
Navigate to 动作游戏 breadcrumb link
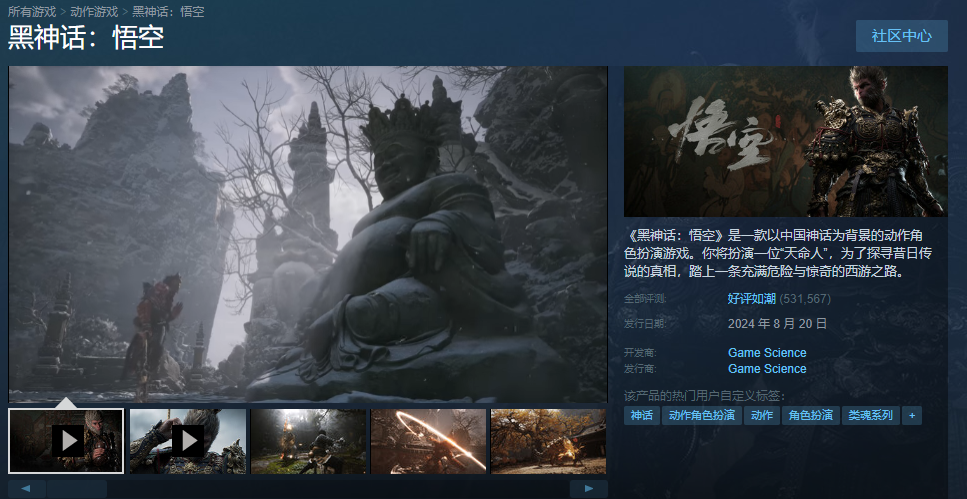(94, 11)
